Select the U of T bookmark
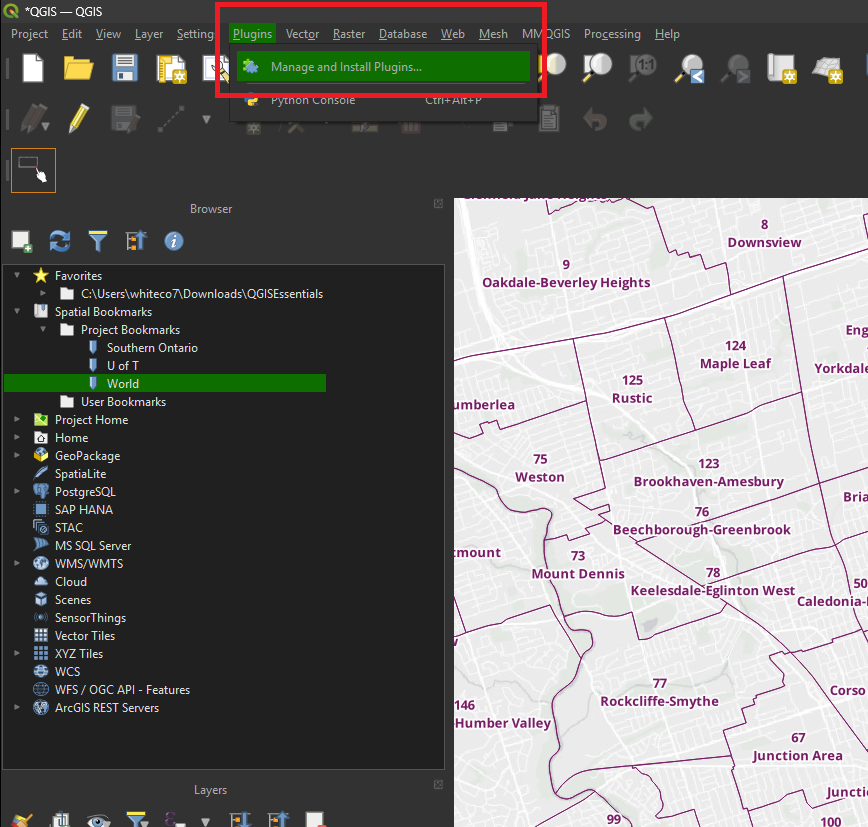Viewport: 868px width, 827px height. point(123,365)
